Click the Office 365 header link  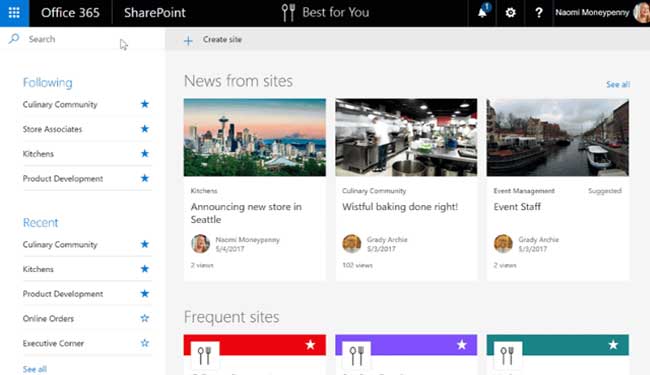tap(70, 13)
